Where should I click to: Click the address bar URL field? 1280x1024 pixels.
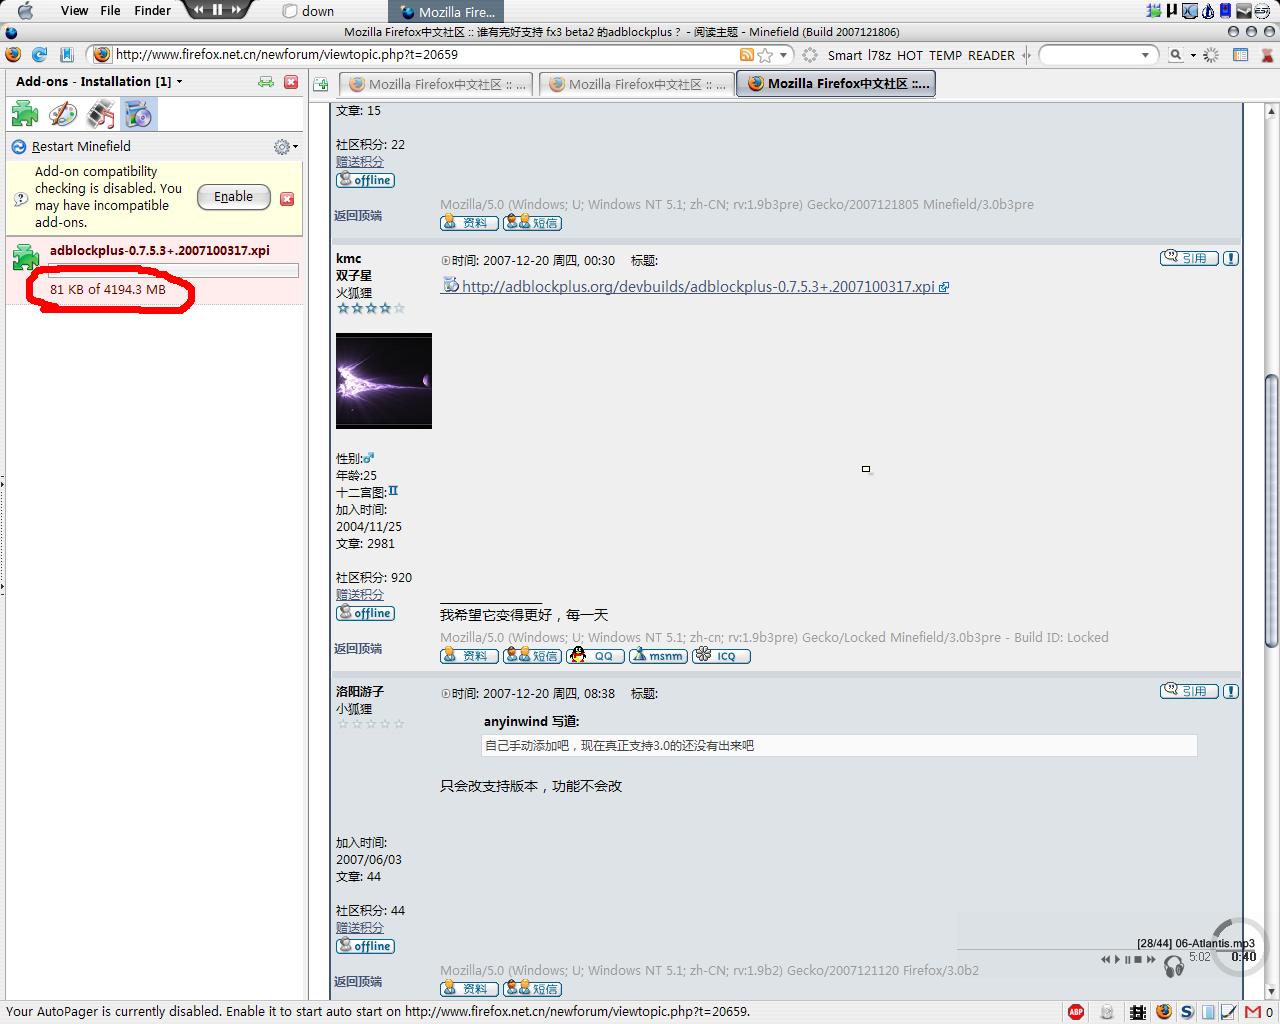425,55
